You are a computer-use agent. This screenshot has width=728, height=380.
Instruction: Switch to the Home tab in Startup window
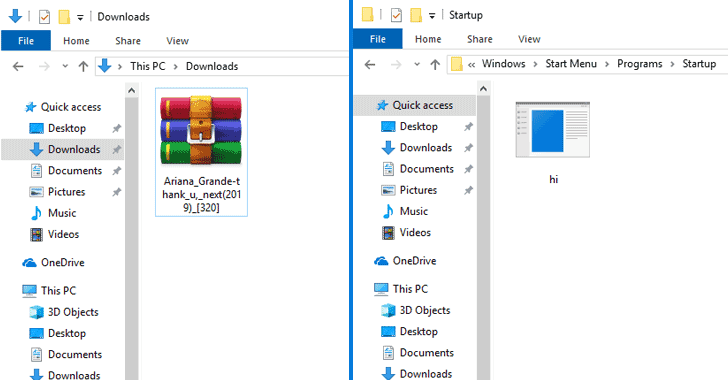[428, 39]
